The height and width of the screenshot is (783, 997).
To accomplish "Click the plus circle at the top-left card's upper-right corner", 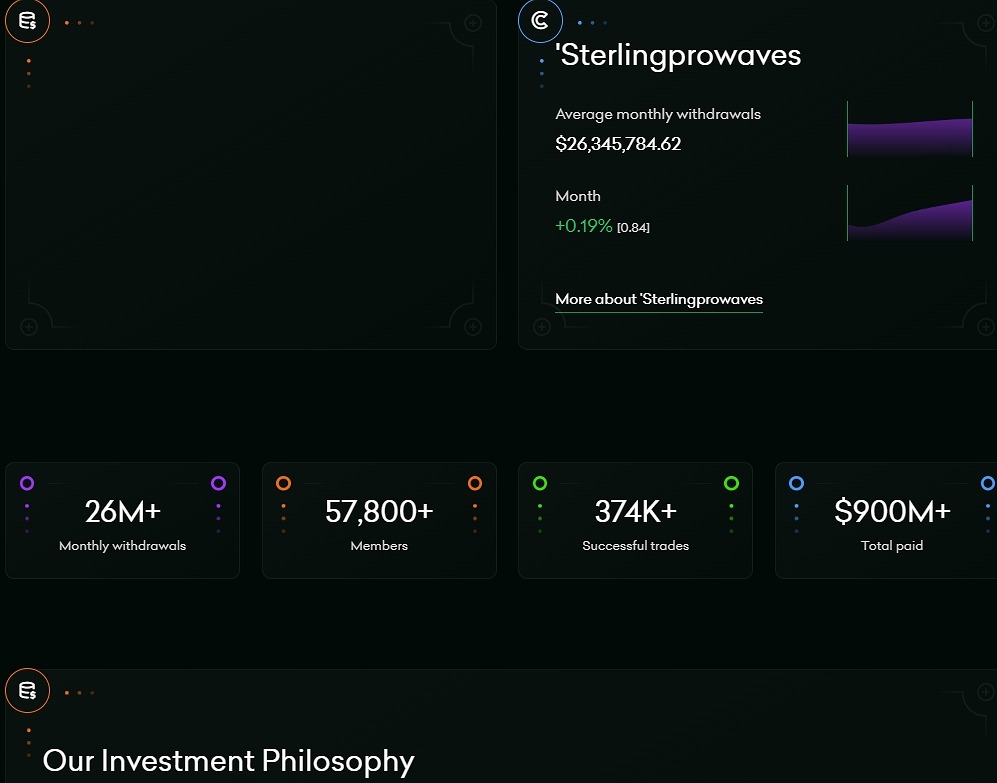I will [473, 22].
